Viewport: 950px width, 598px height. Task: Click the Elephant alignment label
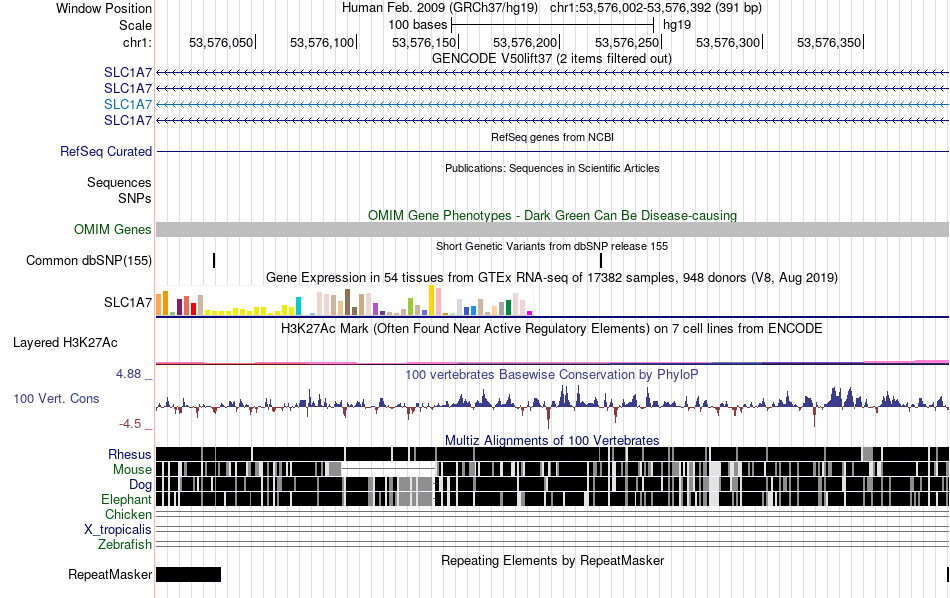[x=126, y=499]
